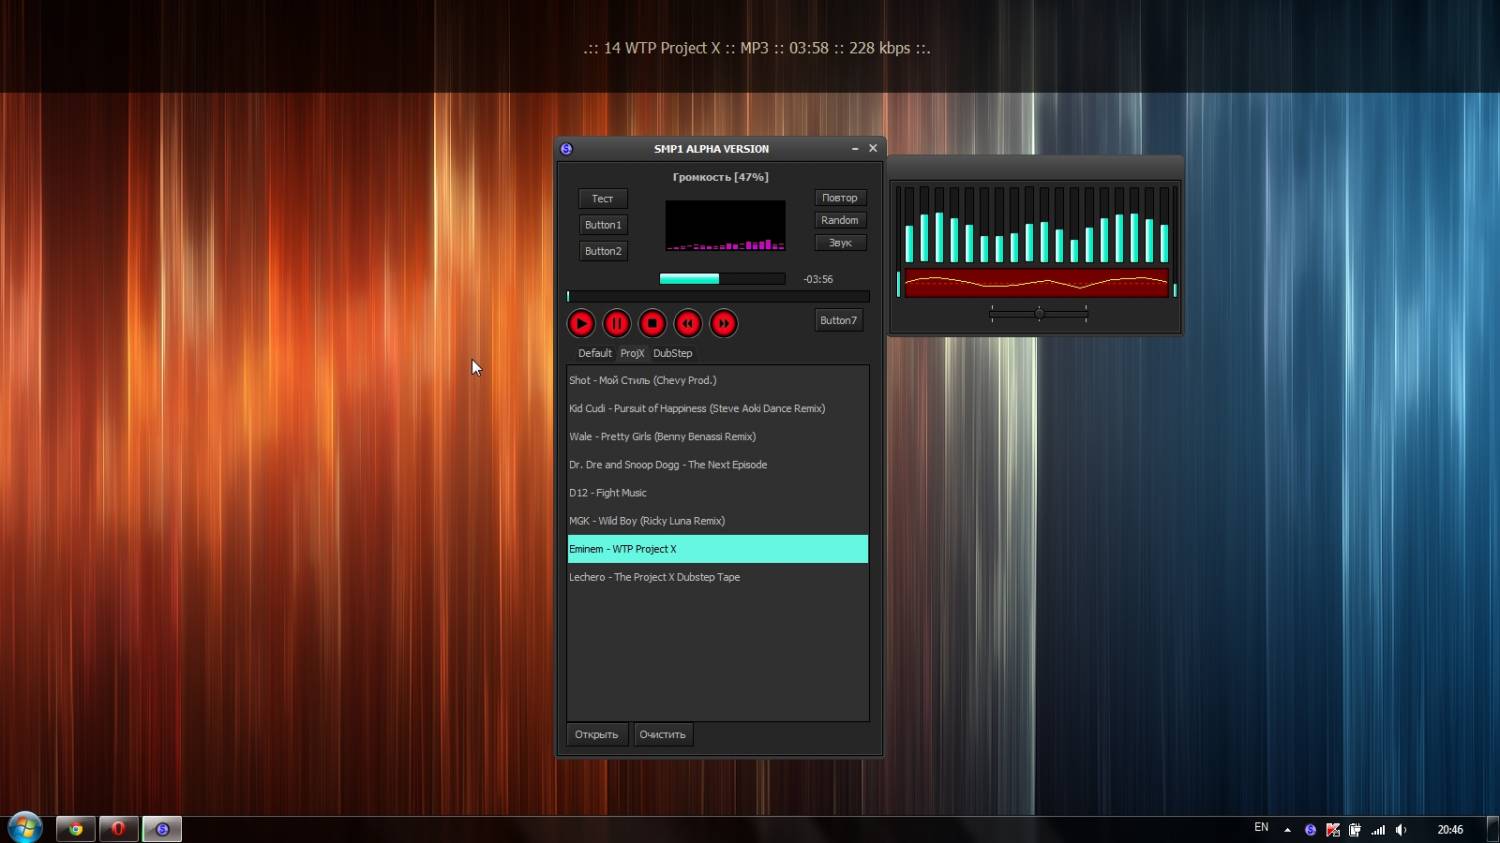Minimize the SMP1 ALPHA VERSION window
Screen dimensions: 1500x843
tap(855, 148)
